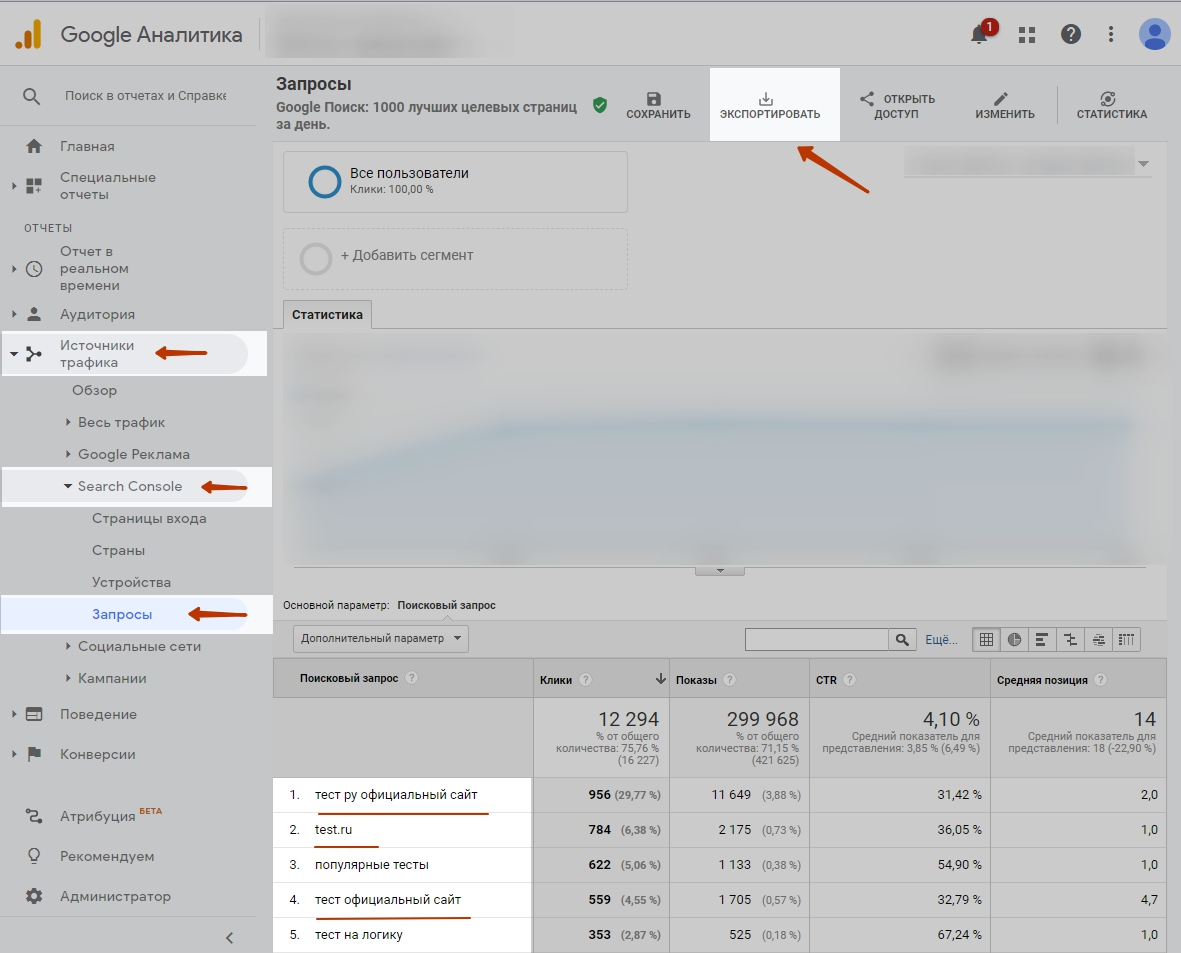Click the table search magnifier button
Screen dimensions: 1181x953
tap(902, 639)
